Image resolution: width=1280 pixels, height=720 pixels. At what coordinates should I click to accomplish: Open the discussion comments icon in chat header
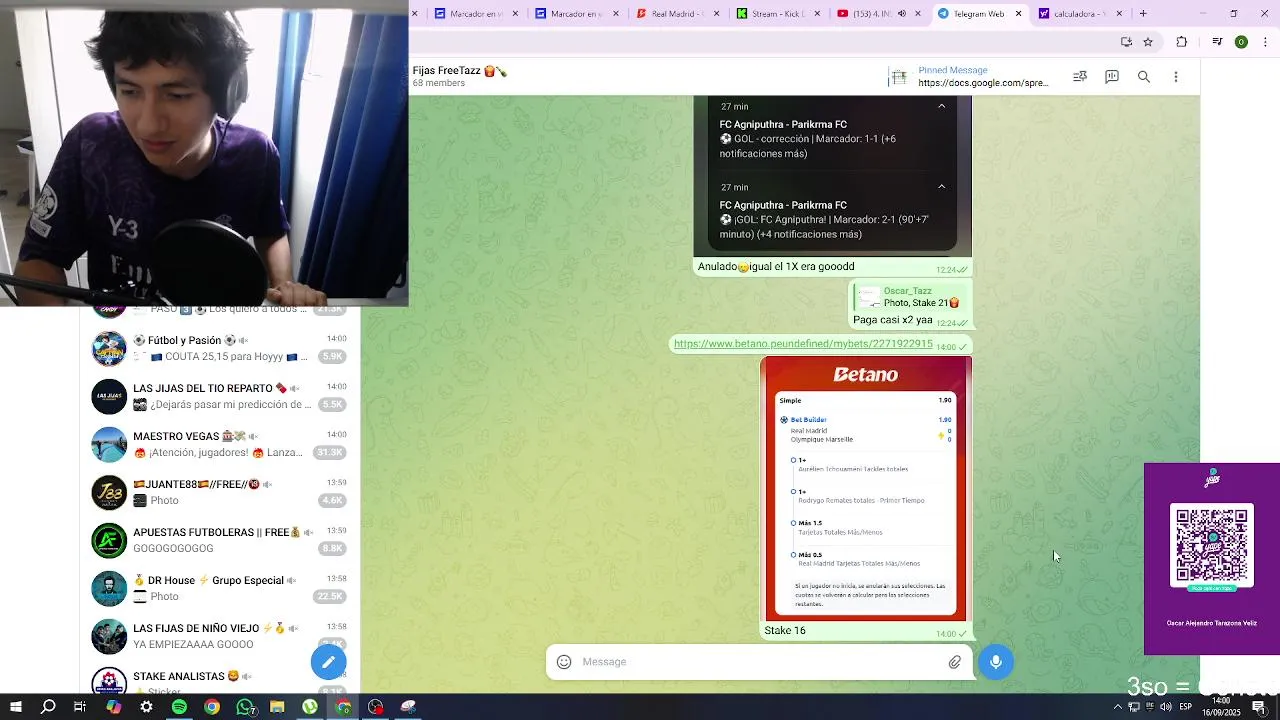click(1112, 77)
